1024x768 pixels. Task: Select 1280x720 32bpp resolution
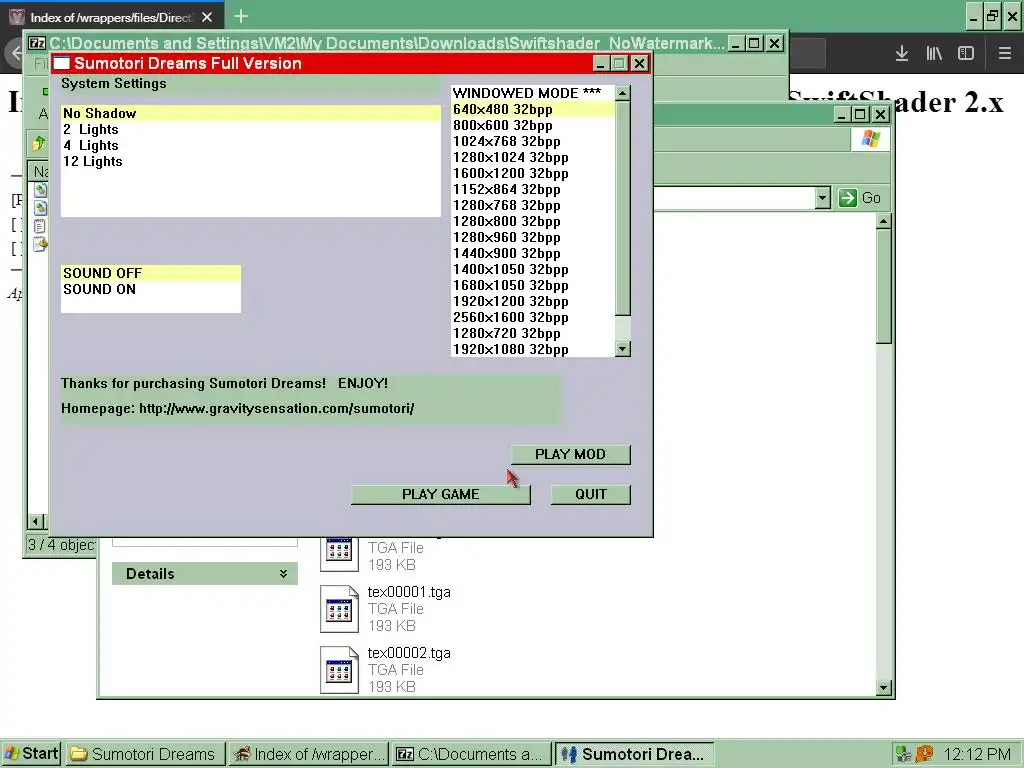point(533,333)
